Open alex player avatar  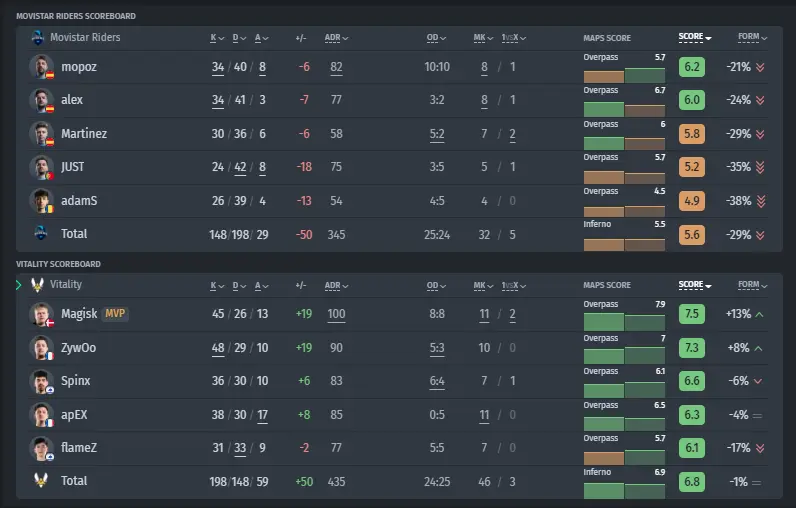click(41, 100)
